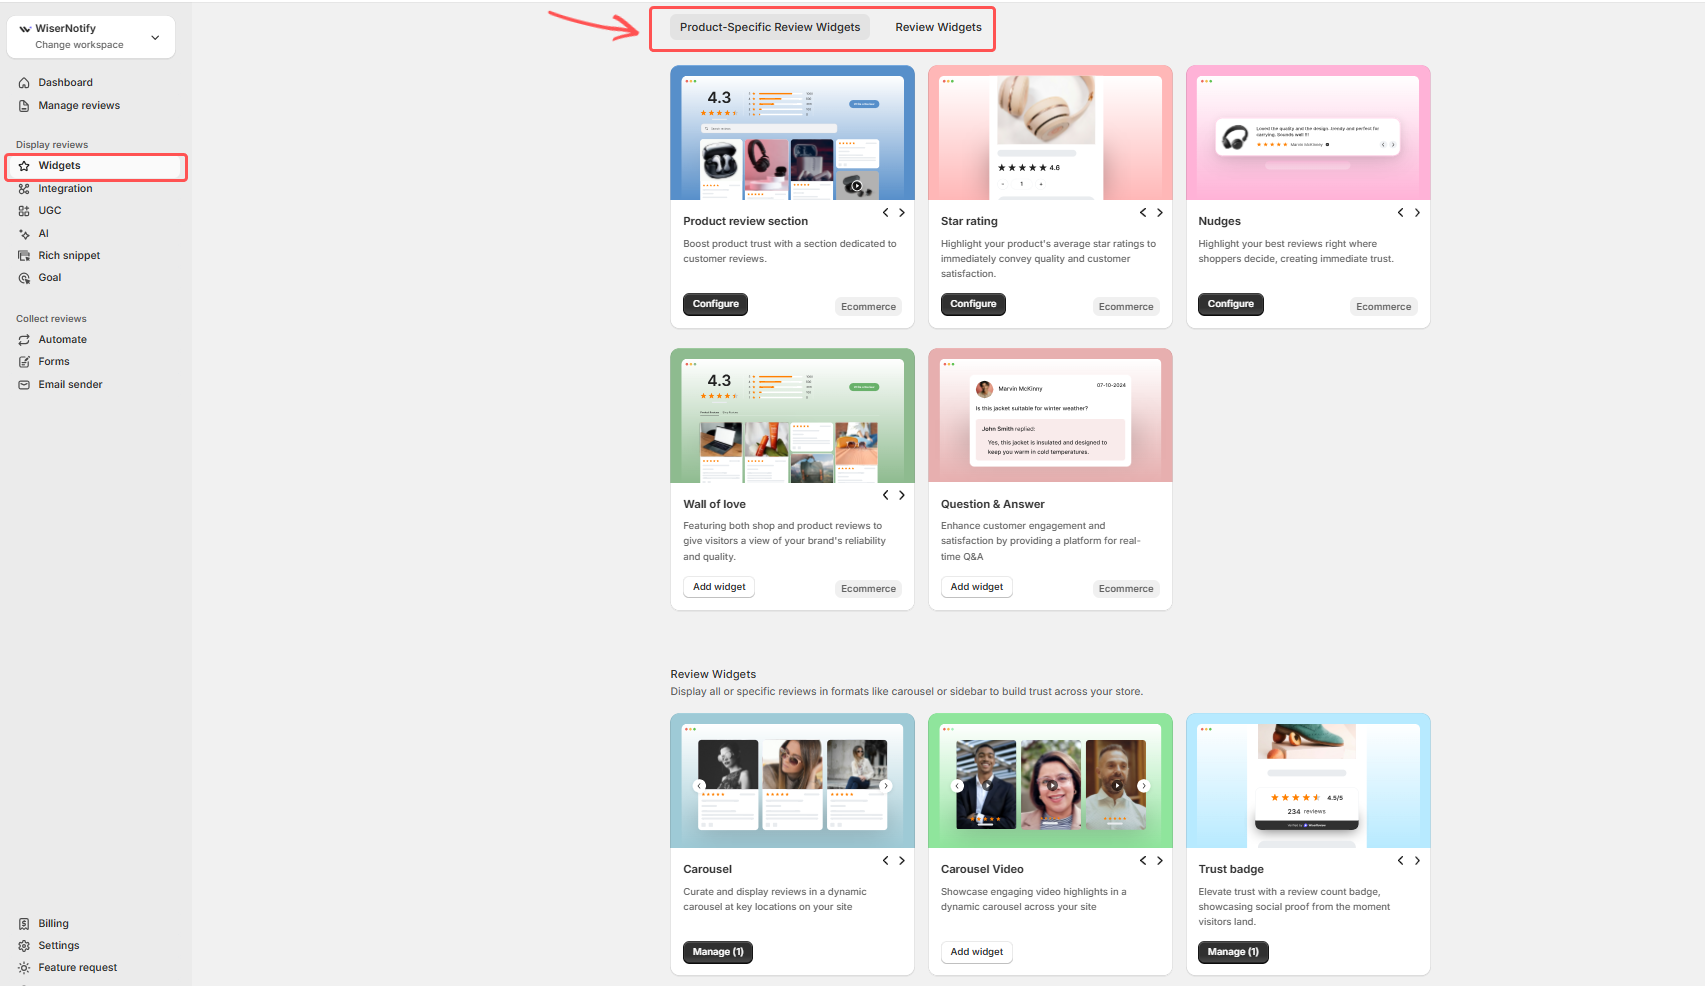Expand the WiserNotify workspace dropdown
The image size is (1705, 986).
coord(155,37)
